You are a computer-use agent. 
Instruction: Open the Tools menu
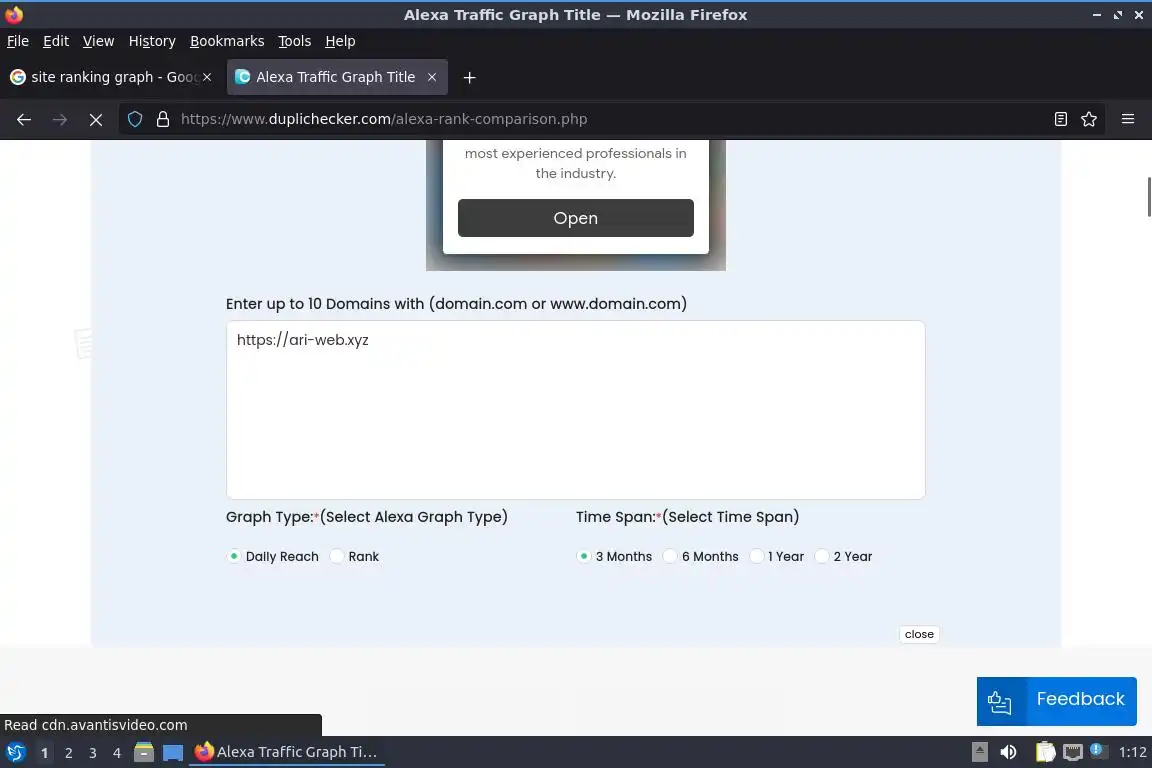295,41
